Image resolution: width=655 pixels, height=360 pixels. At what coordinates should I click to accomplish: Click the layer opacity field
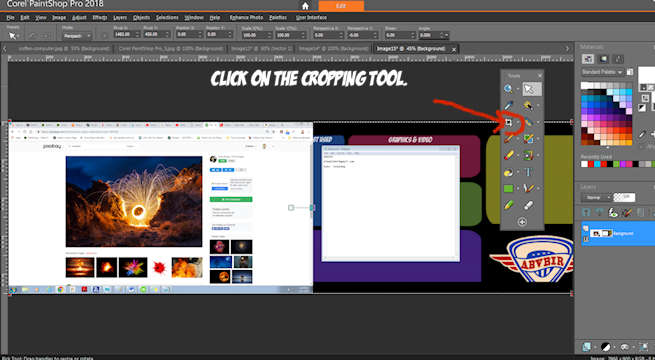pos(624,197)
